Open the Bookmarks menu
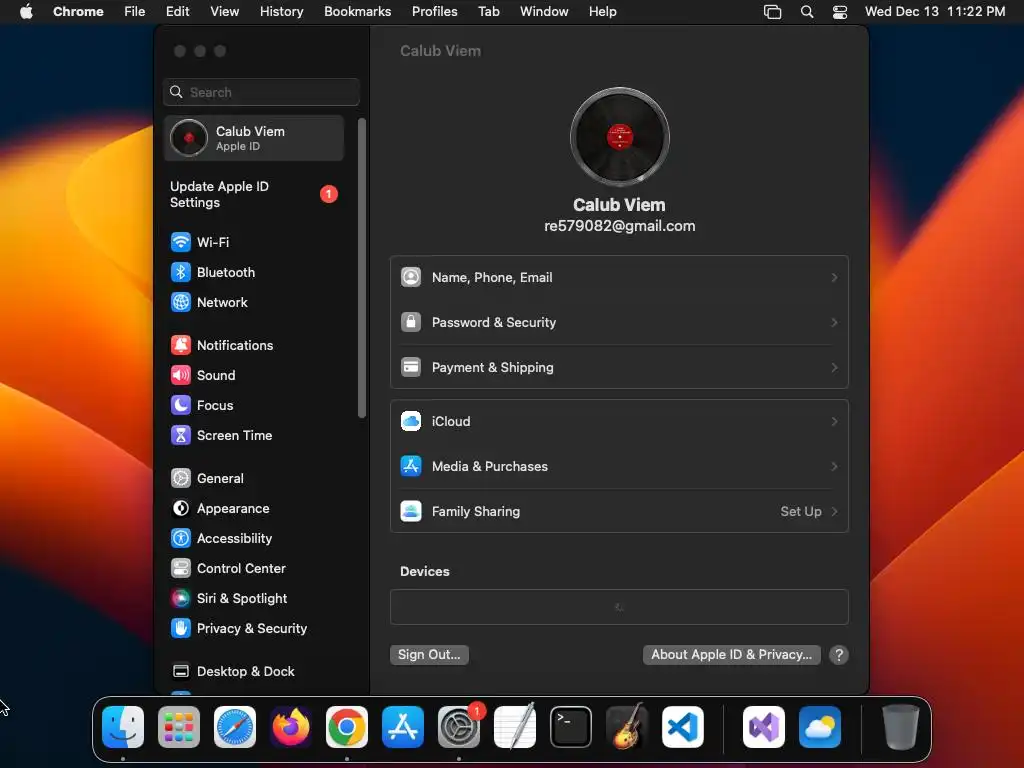The image size is (1024, 768). tap(358, 12)
